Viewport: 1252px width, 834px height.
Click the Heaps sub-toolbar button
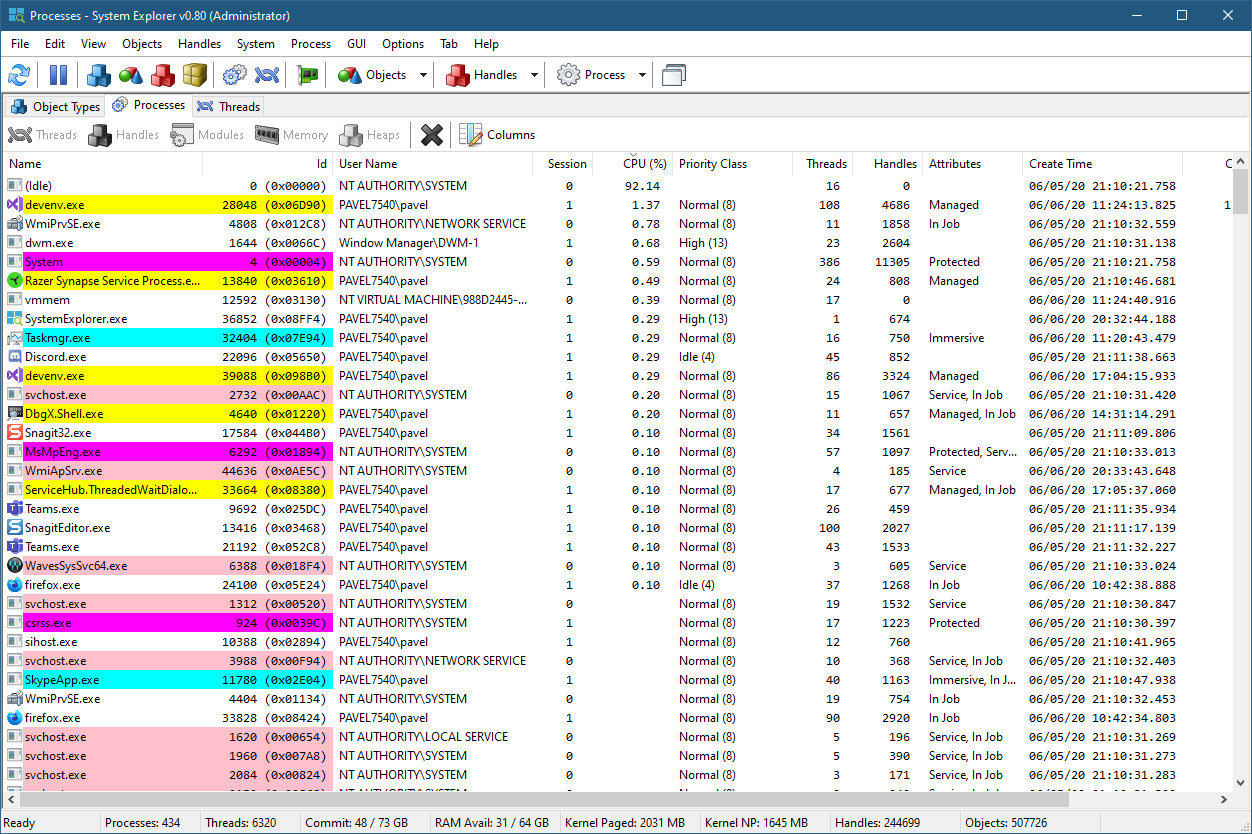tap(370, 135)
